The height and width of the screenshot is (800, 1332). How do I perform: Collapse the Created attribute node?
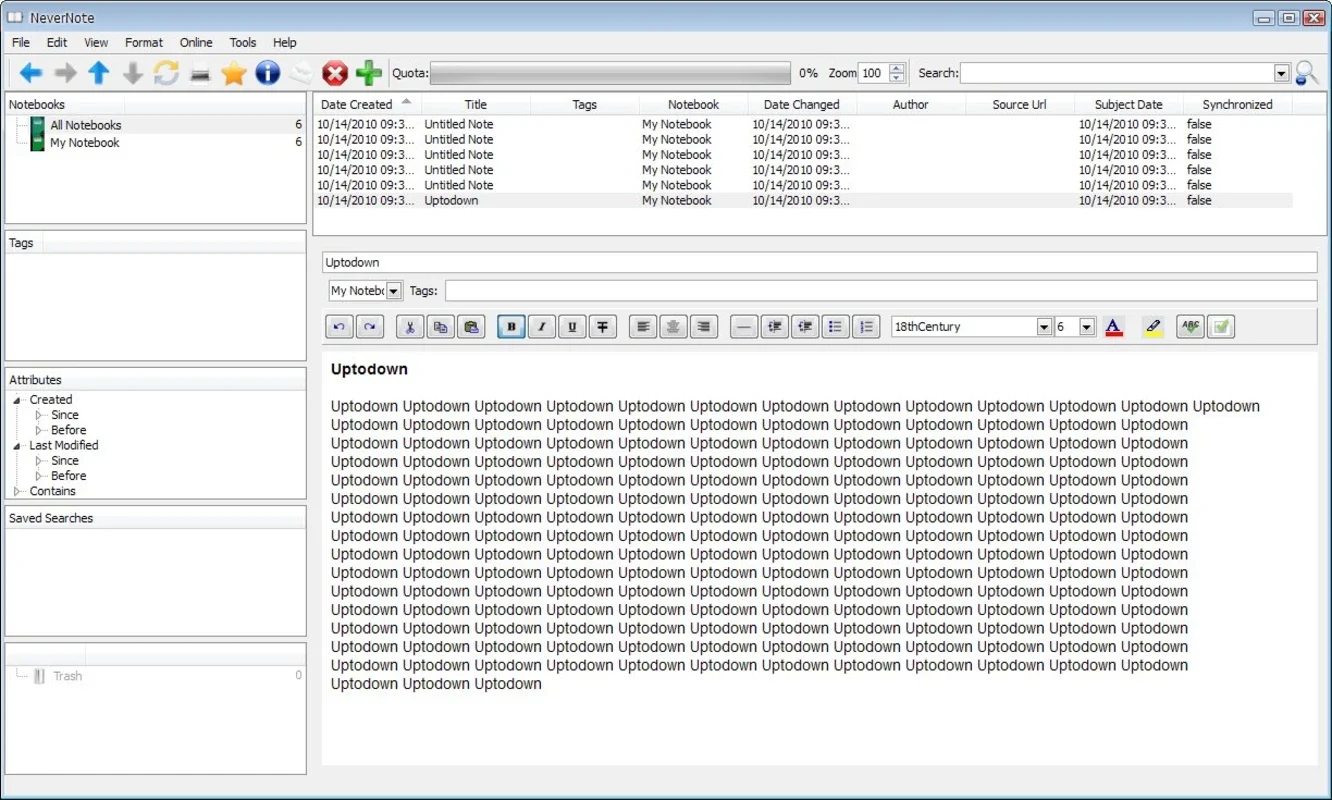click(18, 400)
